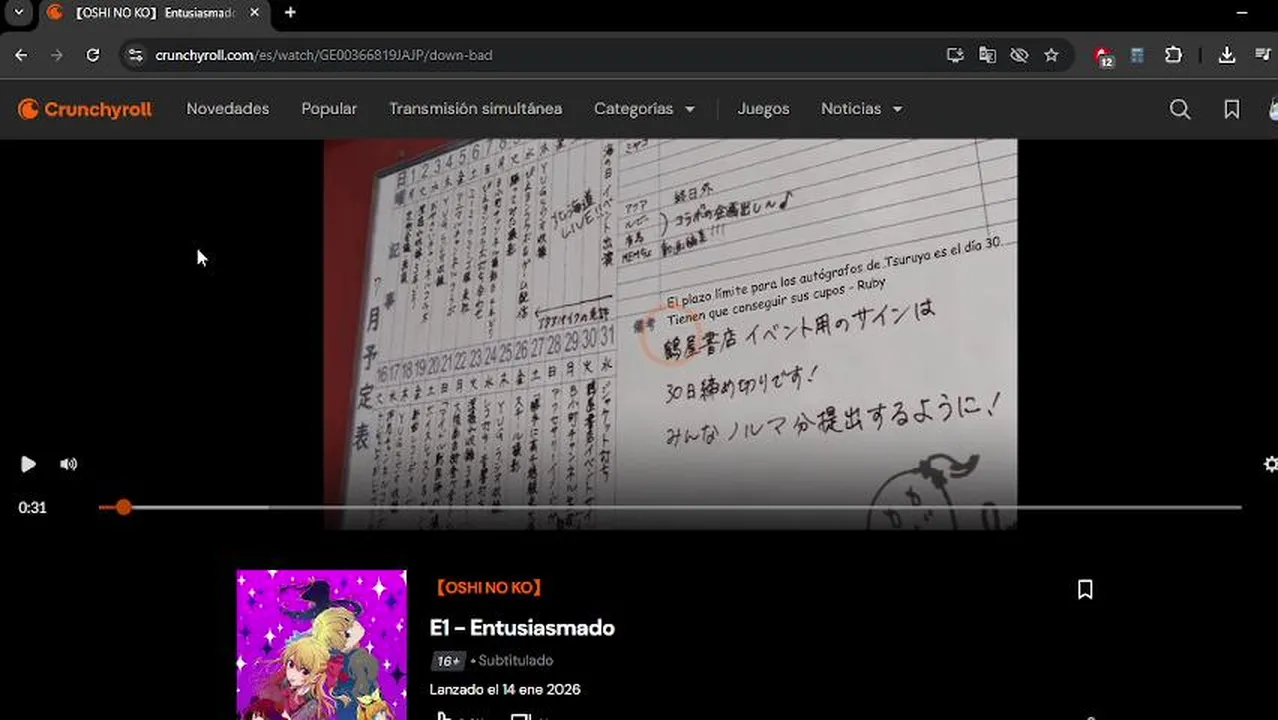Install app icon in address bar
The width and height of the screenshot is (1278, 720).
click(955, 55)
